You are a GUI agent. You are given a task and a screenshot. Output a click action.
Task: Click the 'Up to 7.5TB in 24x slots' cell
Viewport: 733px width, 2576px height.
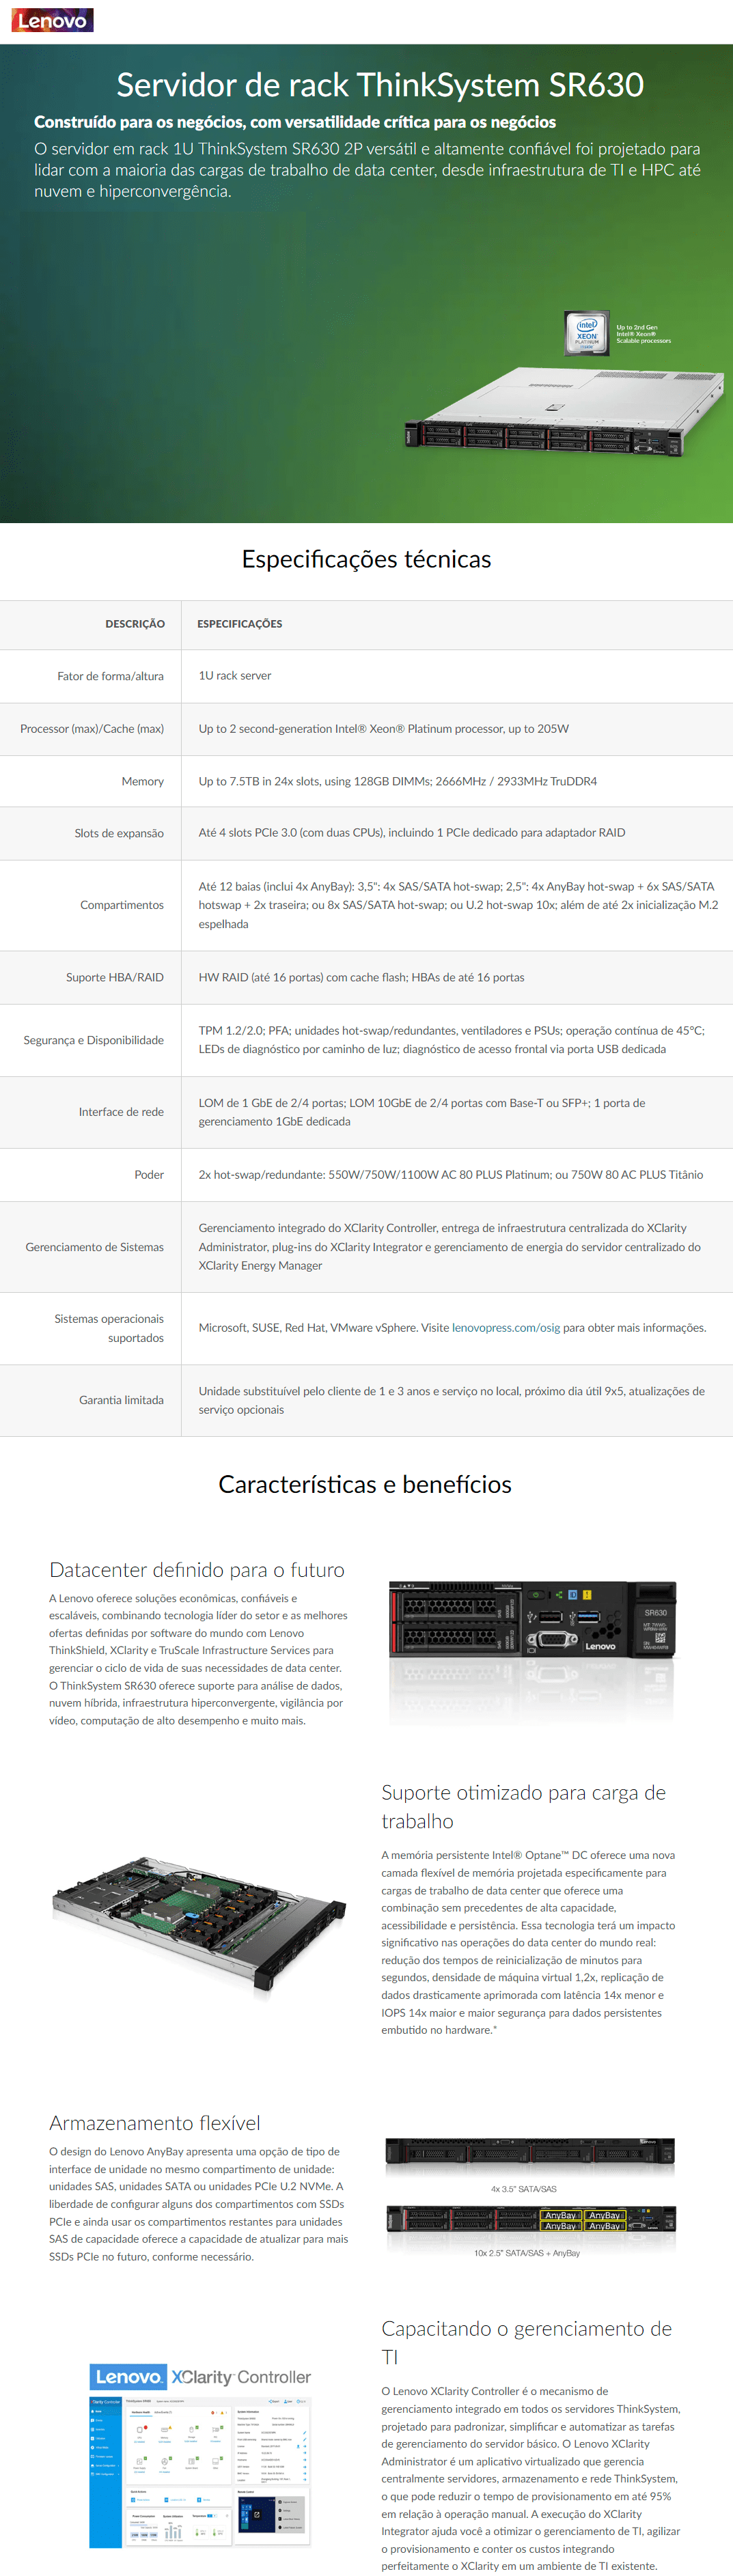tap(398, 782)
